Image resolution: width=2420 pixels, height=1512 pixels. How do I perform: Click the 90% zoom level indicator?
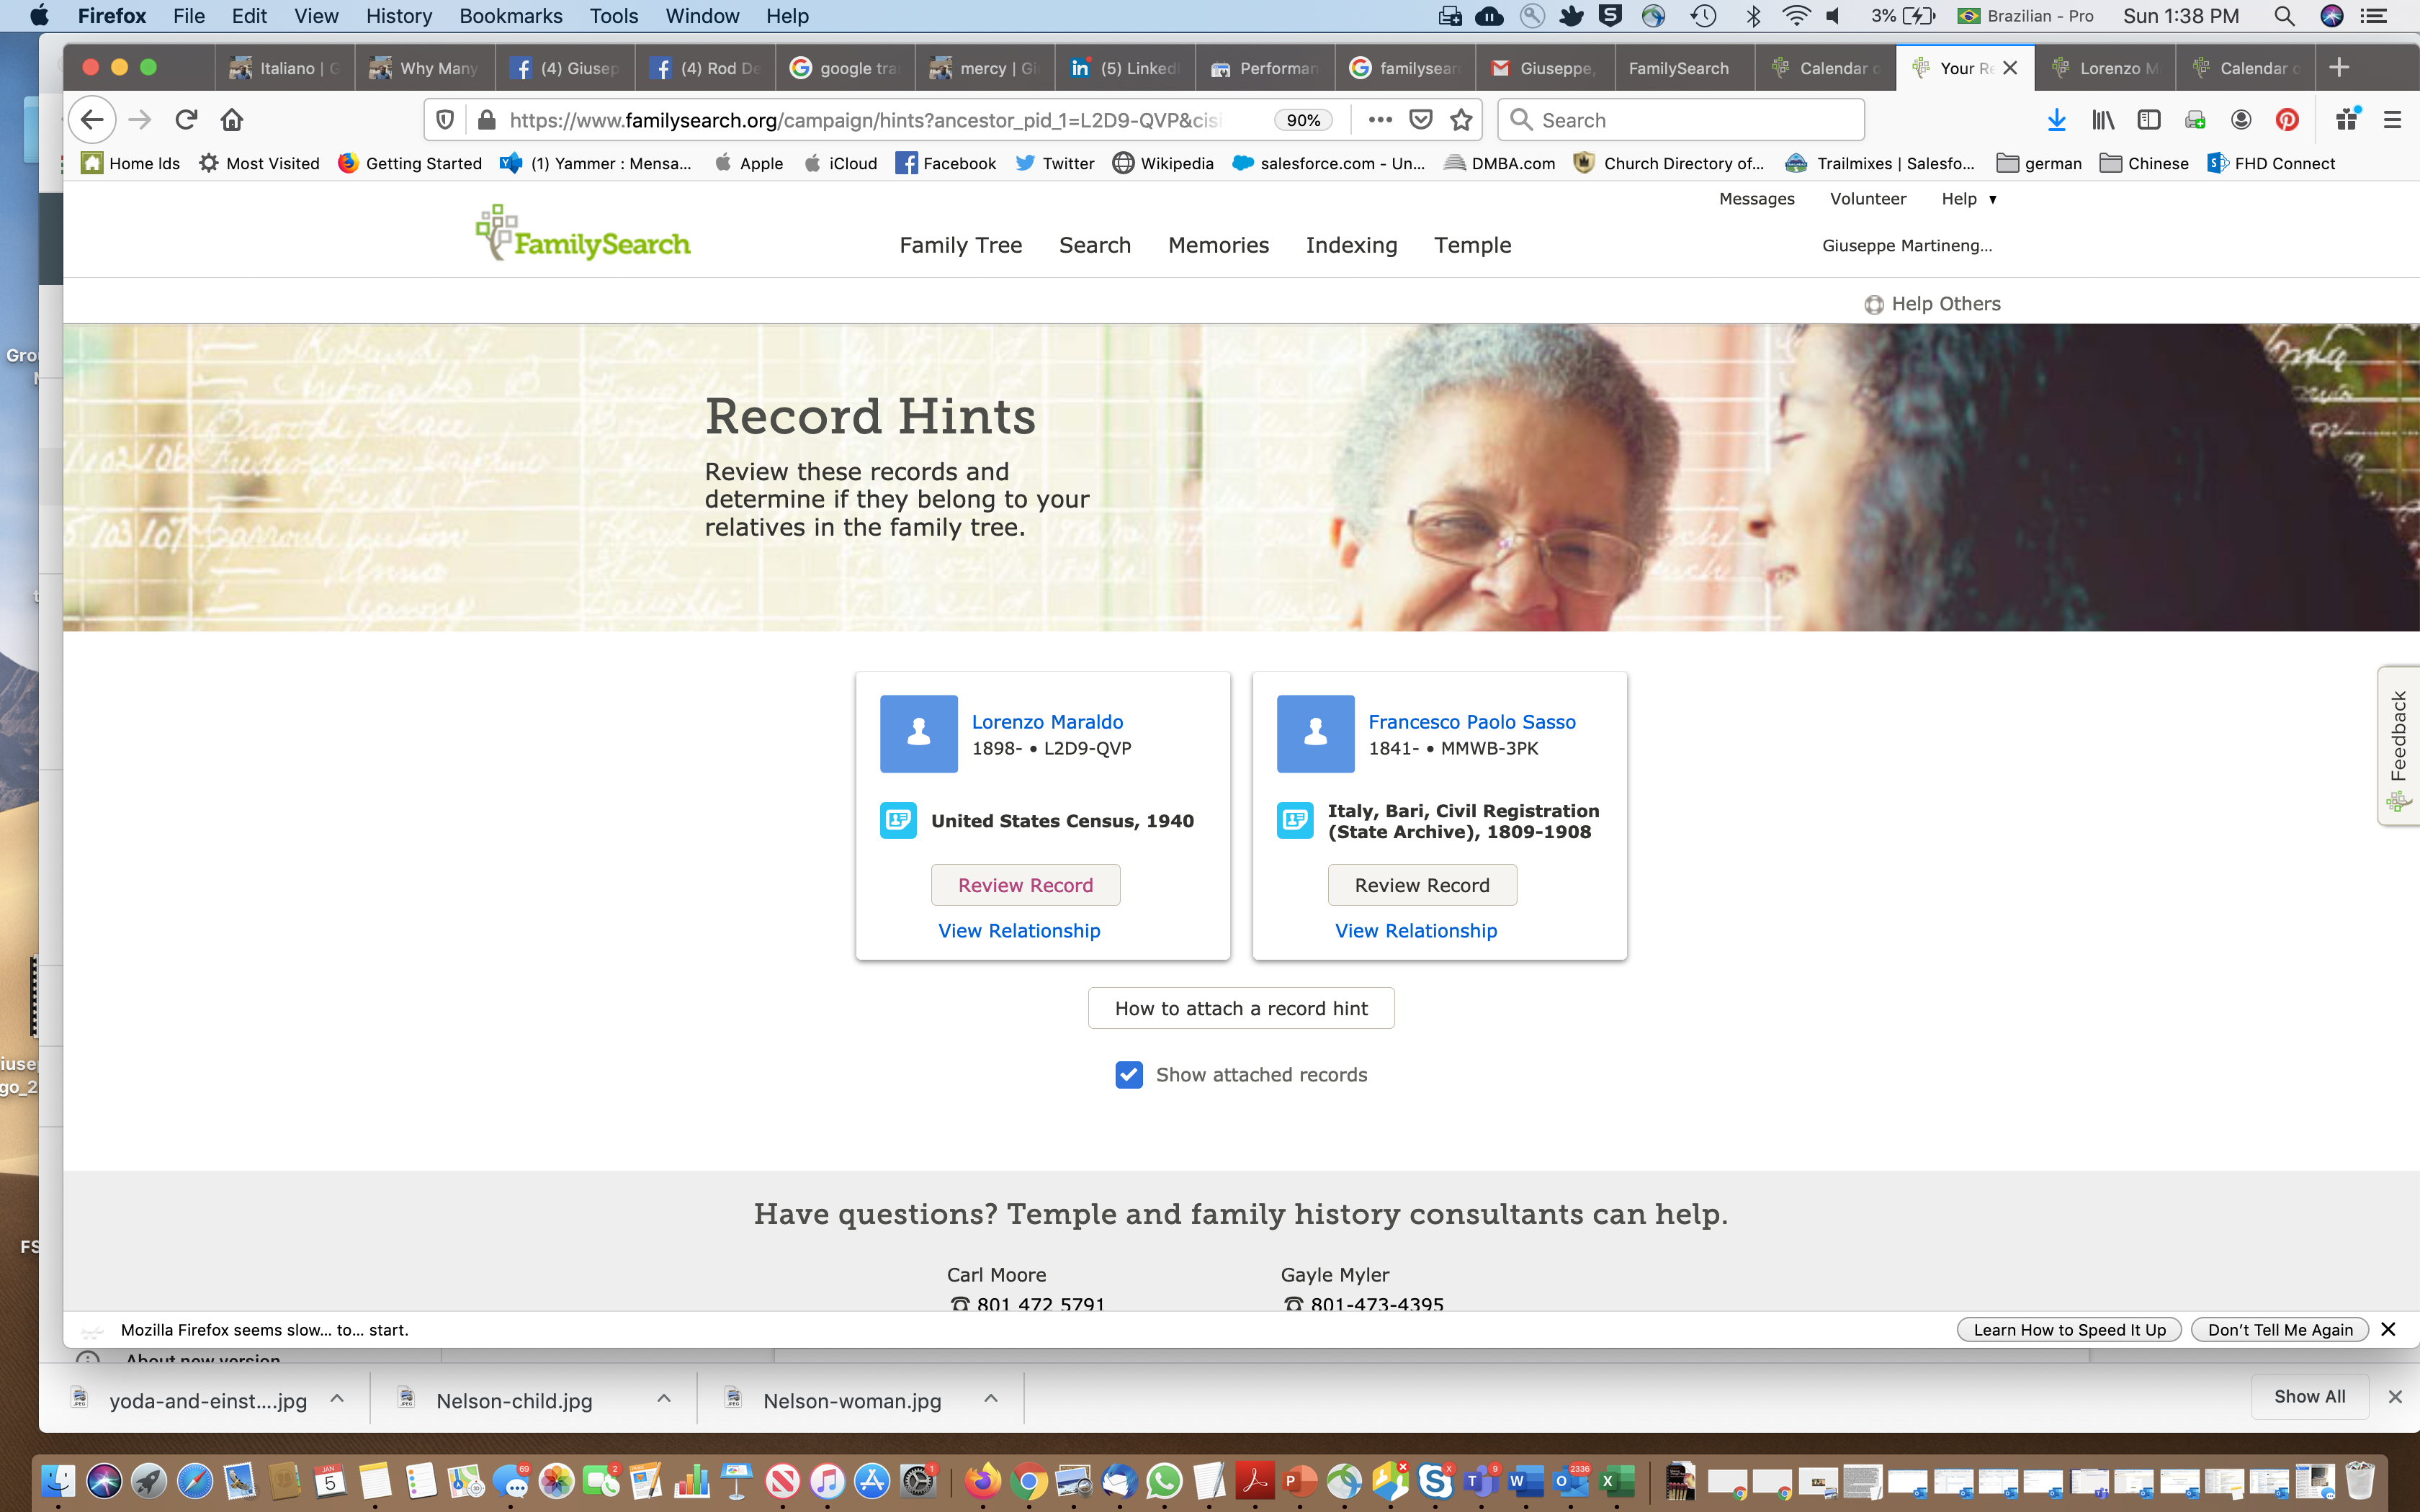(1303, 120)
